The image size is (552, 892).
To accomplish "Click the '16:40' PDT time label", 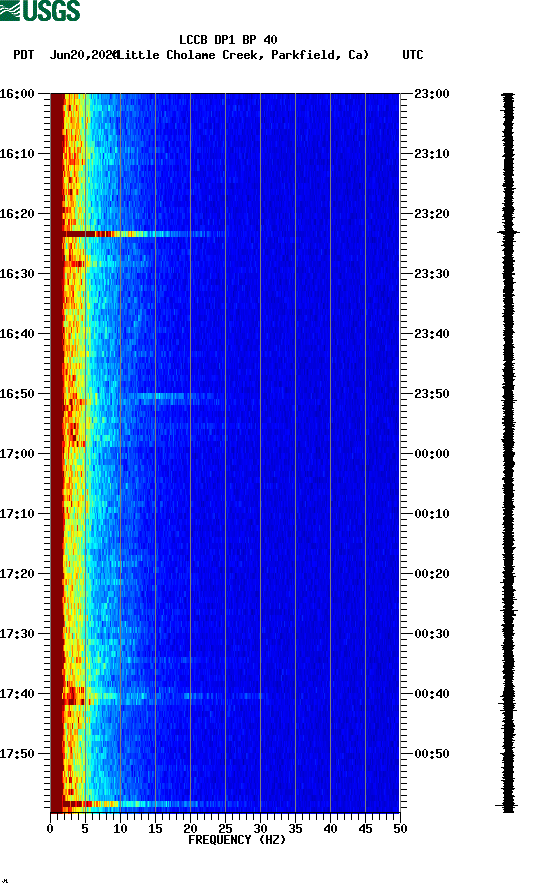I will 17,333.
